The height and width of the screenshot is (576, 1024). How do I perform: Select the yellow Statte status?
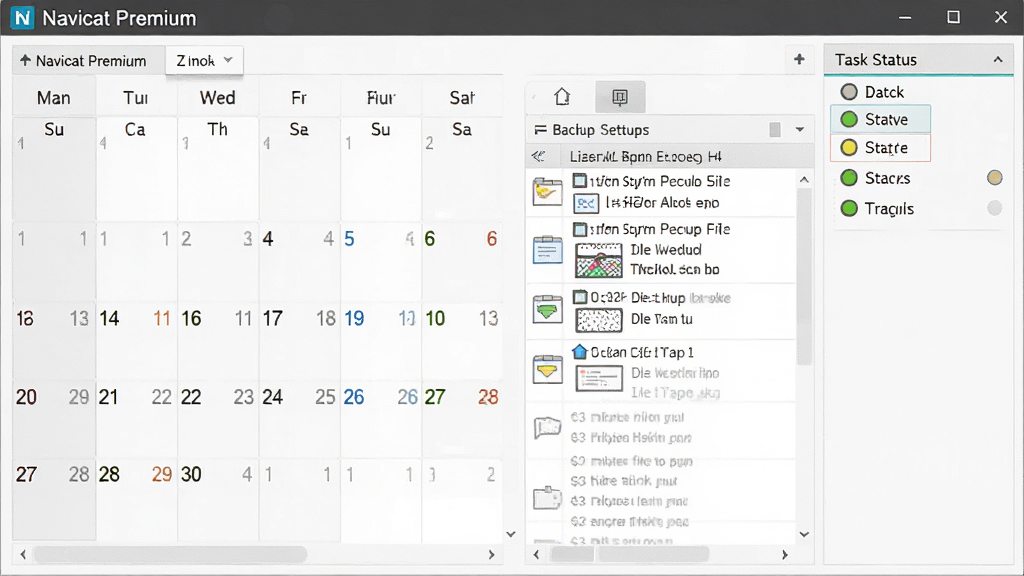[x=880, y=148]
